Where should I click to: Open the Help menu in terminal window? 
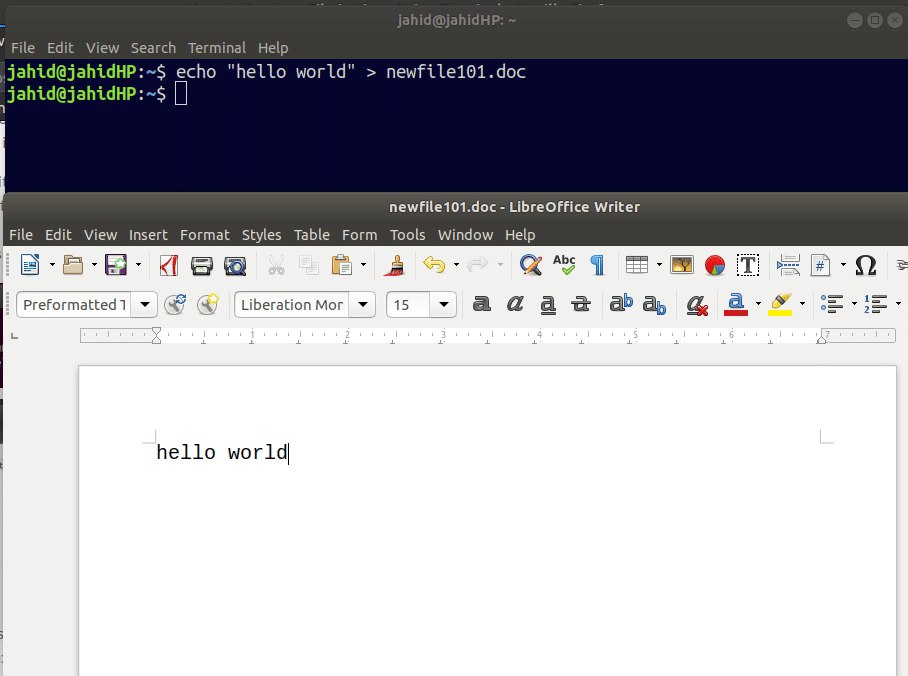(273, 47)
